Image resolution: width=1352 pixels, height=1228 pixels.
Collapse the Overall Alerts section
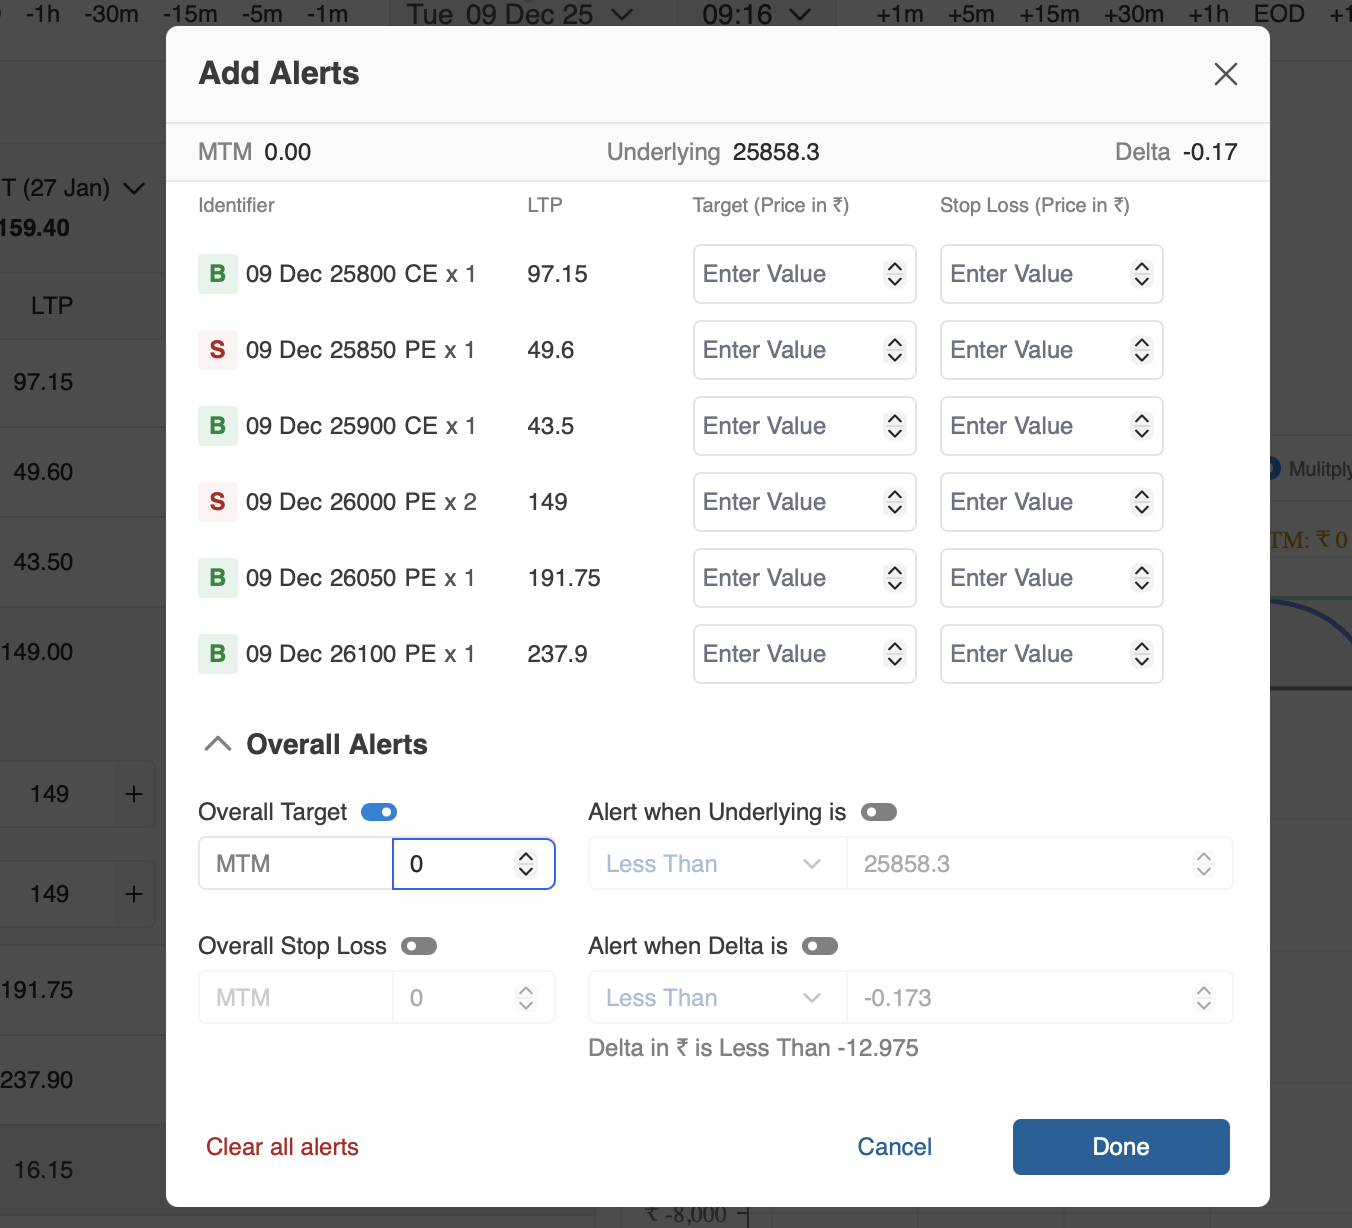pyautogui.click(x=218, y=744)
